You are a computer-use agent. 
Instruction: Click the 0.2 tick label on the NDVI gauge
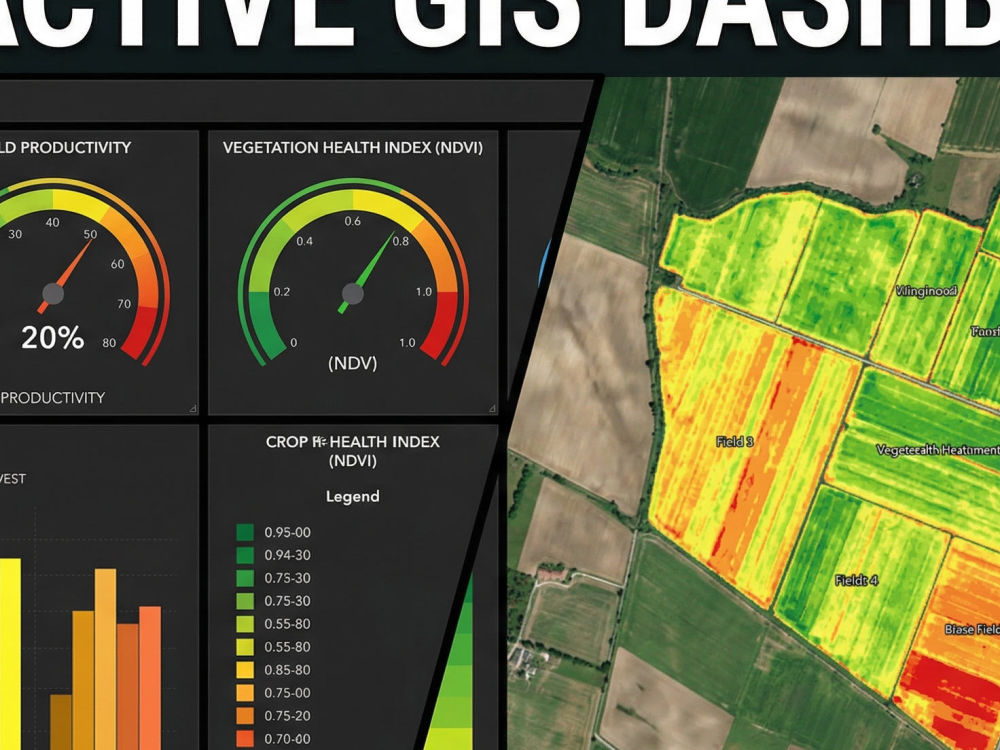click(x=281, y=291)
